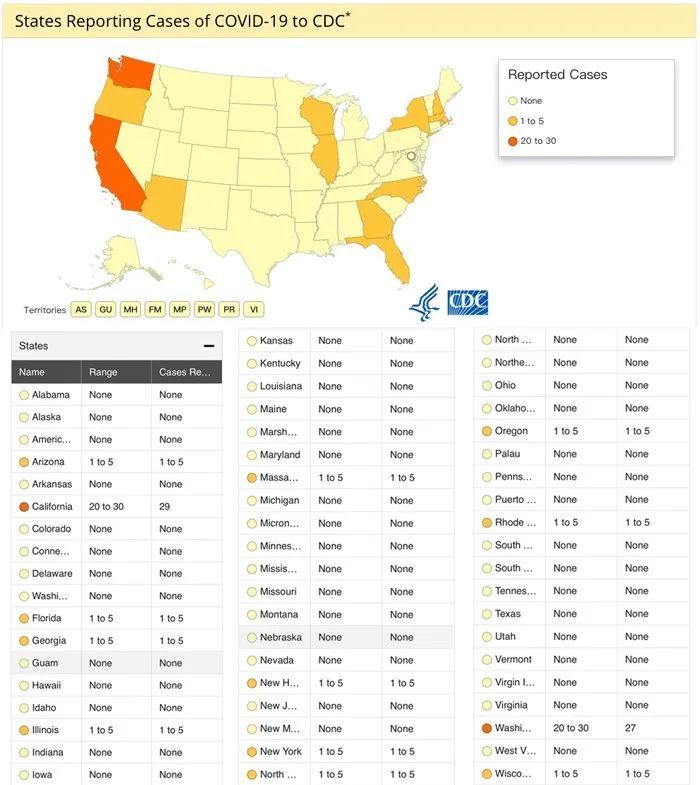Screen dimensions: 700x785
Task: Select the AS territory button
Action: coord(81,310)
